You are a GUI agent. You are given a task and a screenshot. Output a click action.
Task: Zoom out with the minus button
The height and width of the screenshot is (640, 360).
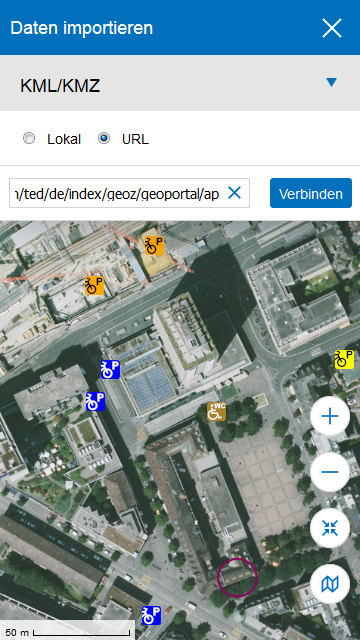tap(330, 472)
